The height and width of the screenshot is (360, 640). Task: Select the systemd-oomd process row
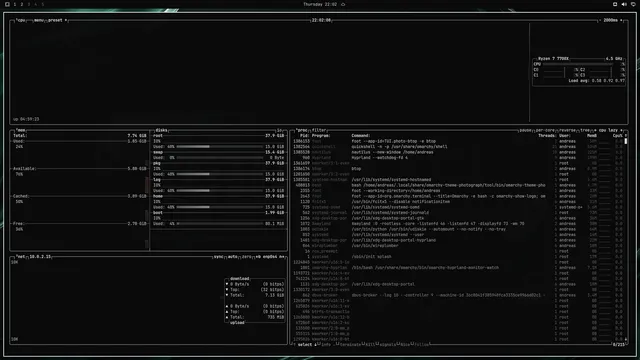tap(457, 207)
